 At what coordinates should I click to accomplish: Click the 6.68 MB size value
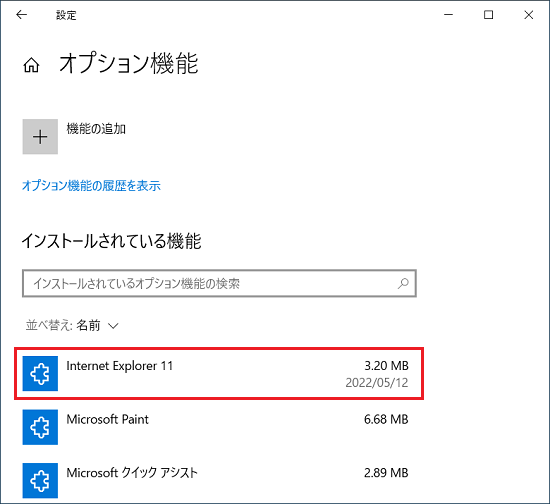386,419
